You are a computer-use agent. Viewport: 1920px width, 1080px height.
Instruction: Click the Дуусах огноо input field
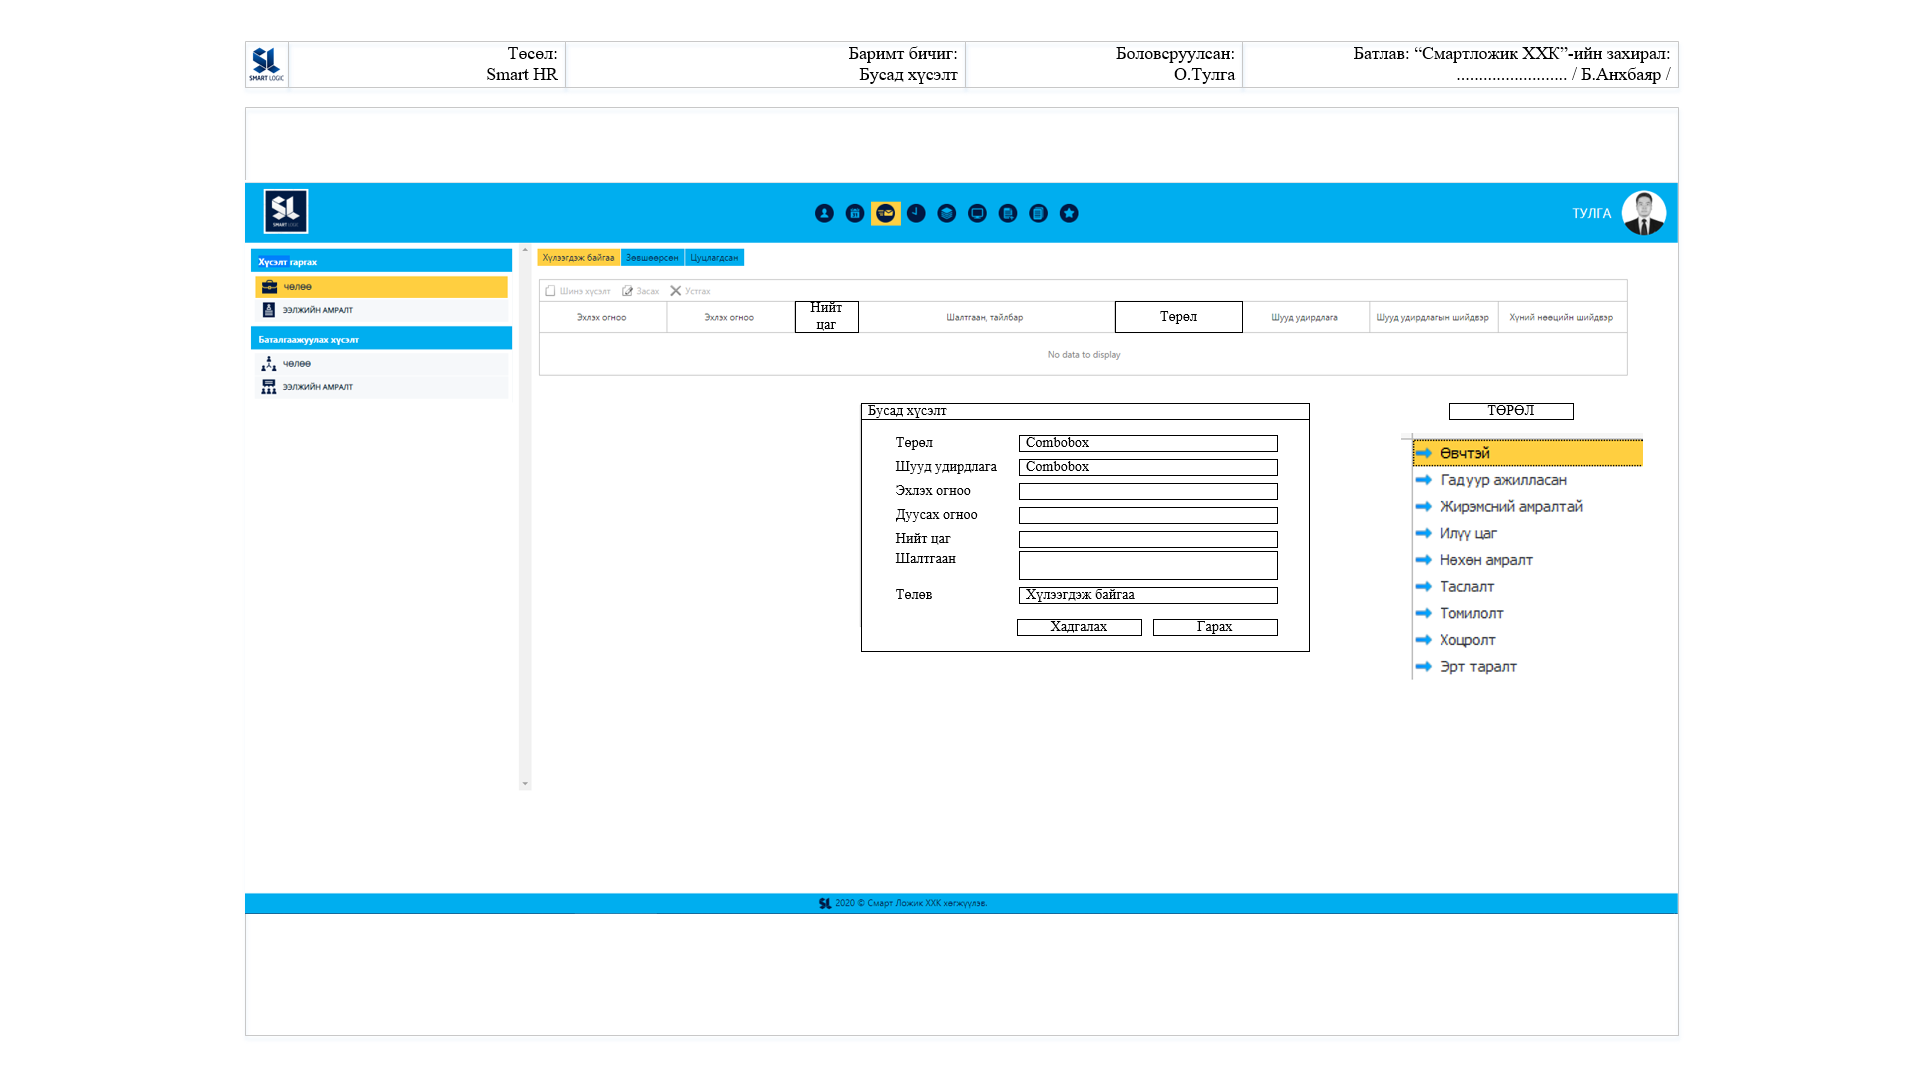coord(1148,515)
